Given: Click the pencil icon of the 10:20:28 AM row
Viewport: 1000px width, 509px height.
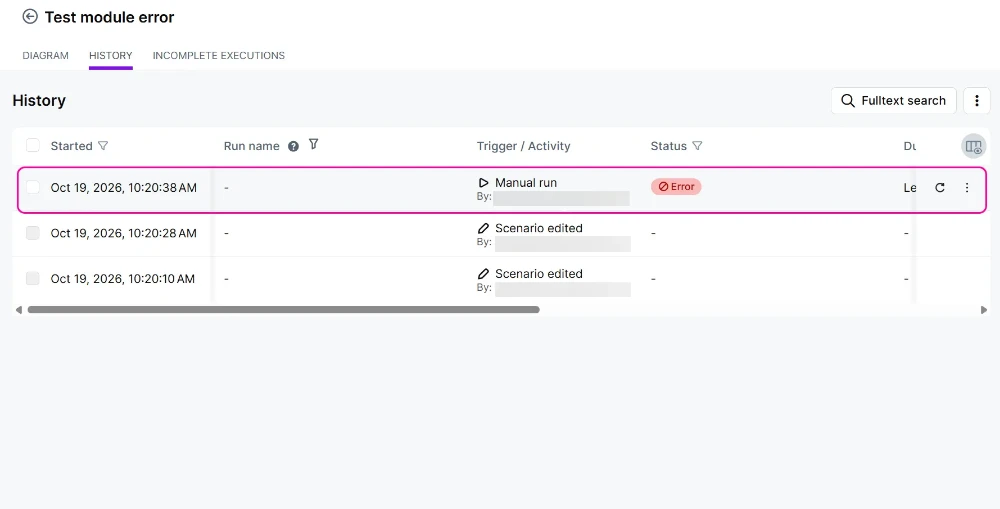Looking at the screenshot, I should click(x=483, y=228).
